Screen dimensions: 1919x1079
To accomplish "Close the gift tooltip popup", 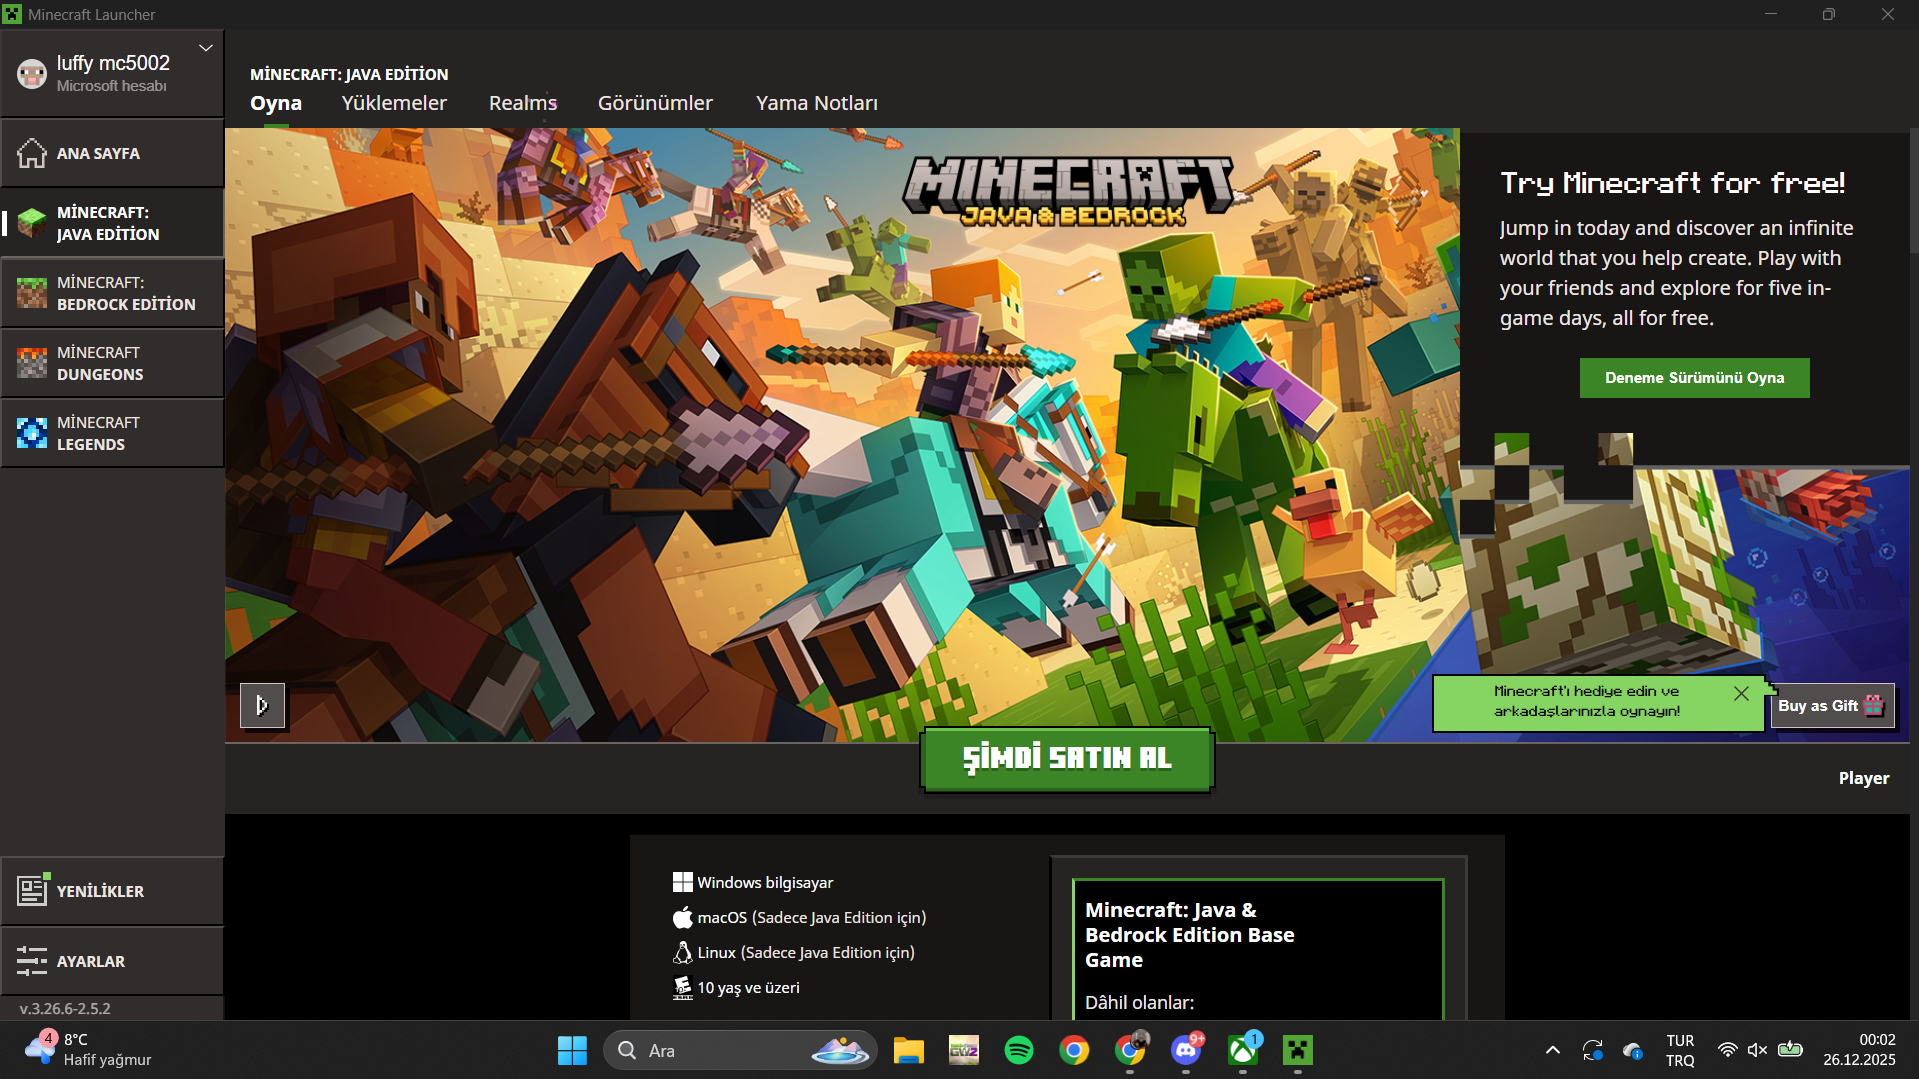I will pos(1741,694).
